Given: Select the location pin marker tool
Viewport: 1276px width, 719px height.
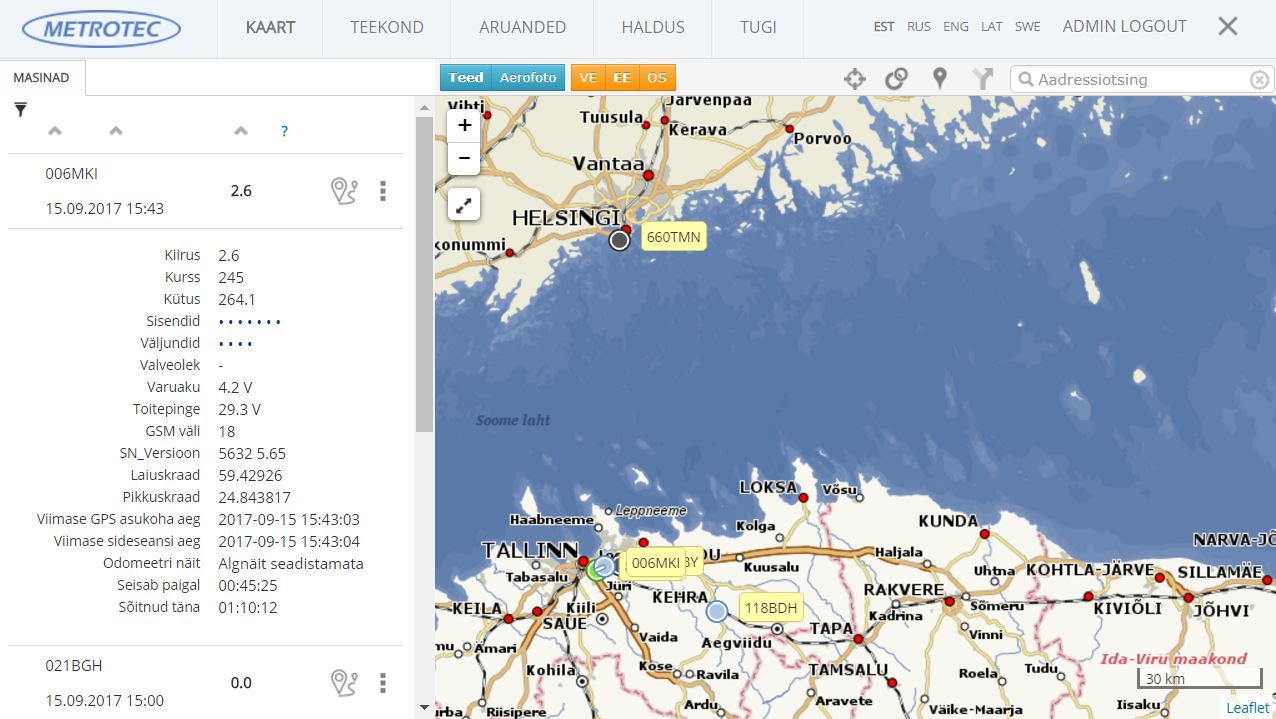Looking at the screenshot, I should [x=939, y=79].
